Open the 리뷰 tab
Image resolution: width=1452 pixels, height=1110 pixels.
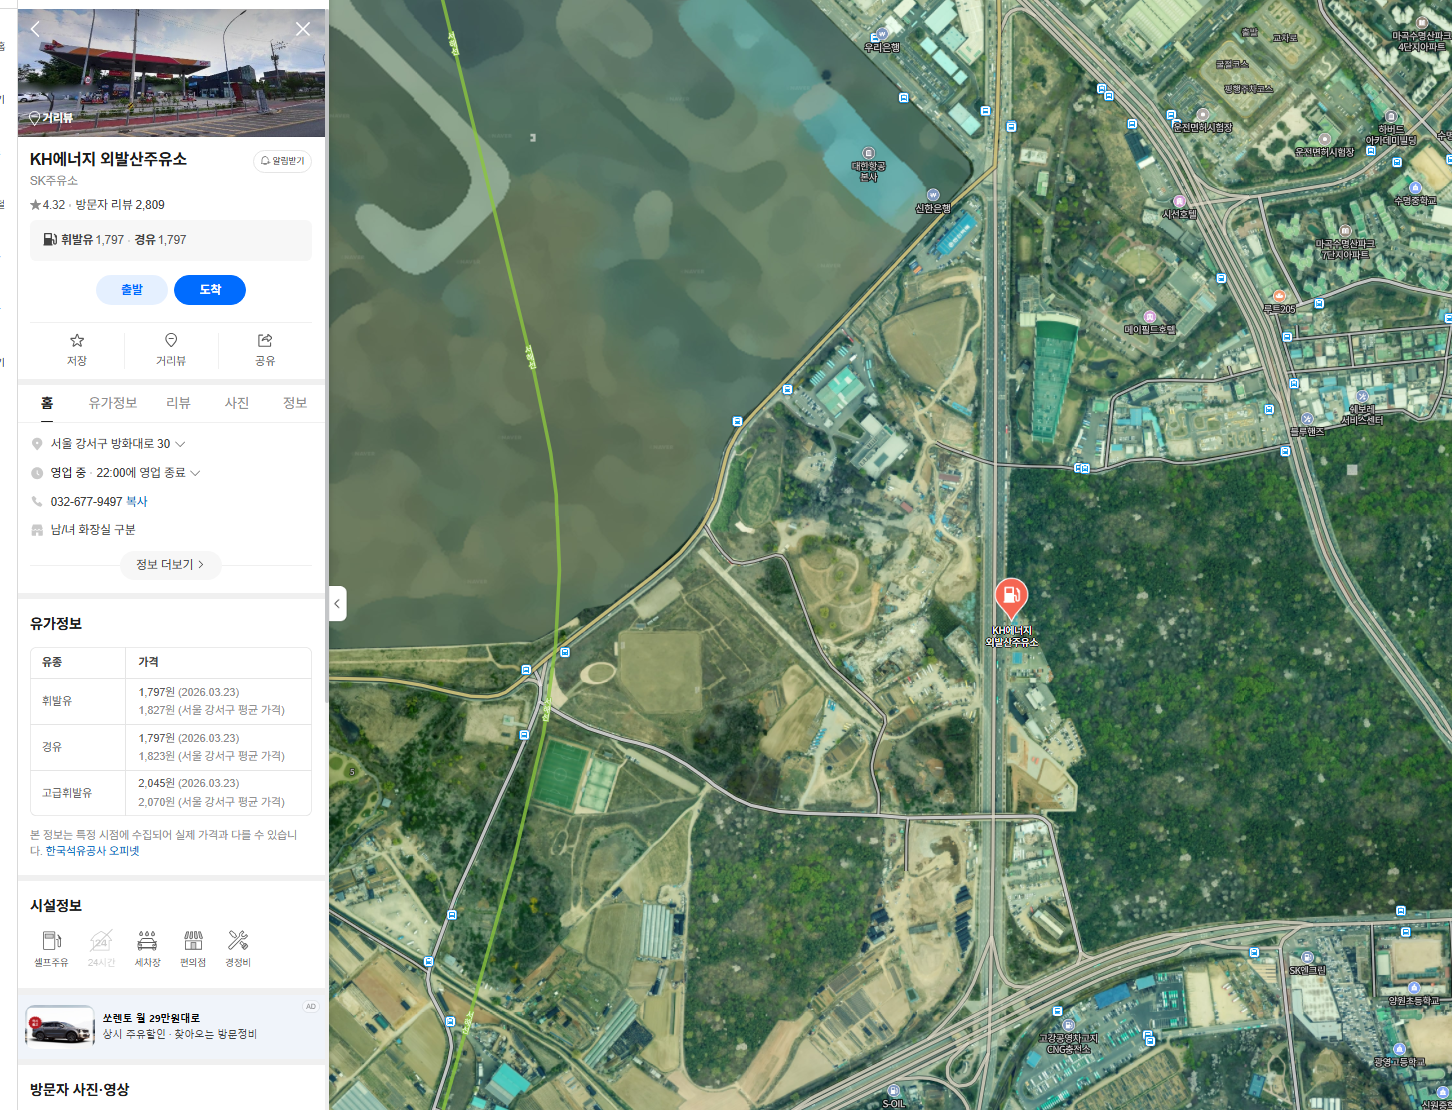coord(178,403)
